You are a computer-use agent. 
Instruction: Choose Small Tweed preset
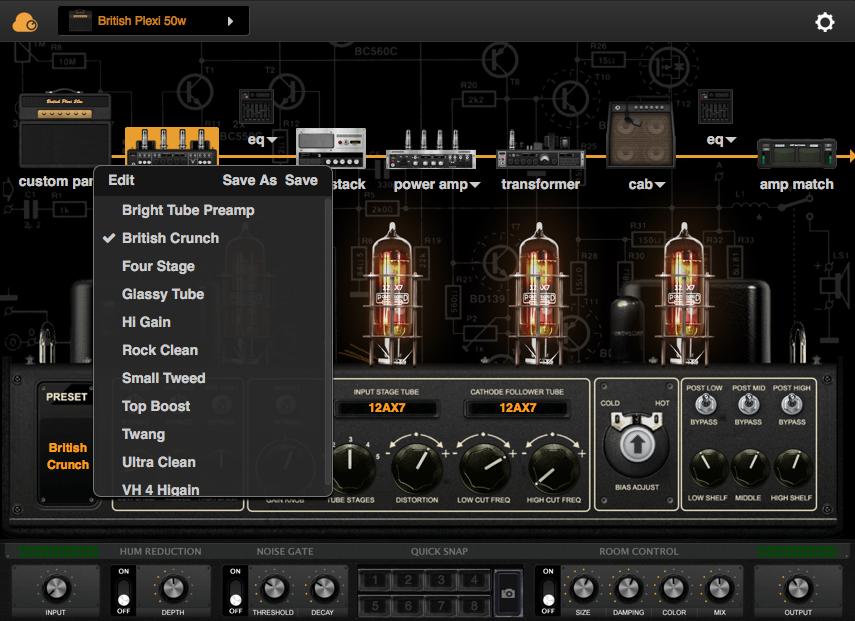(x=210, y=378)
